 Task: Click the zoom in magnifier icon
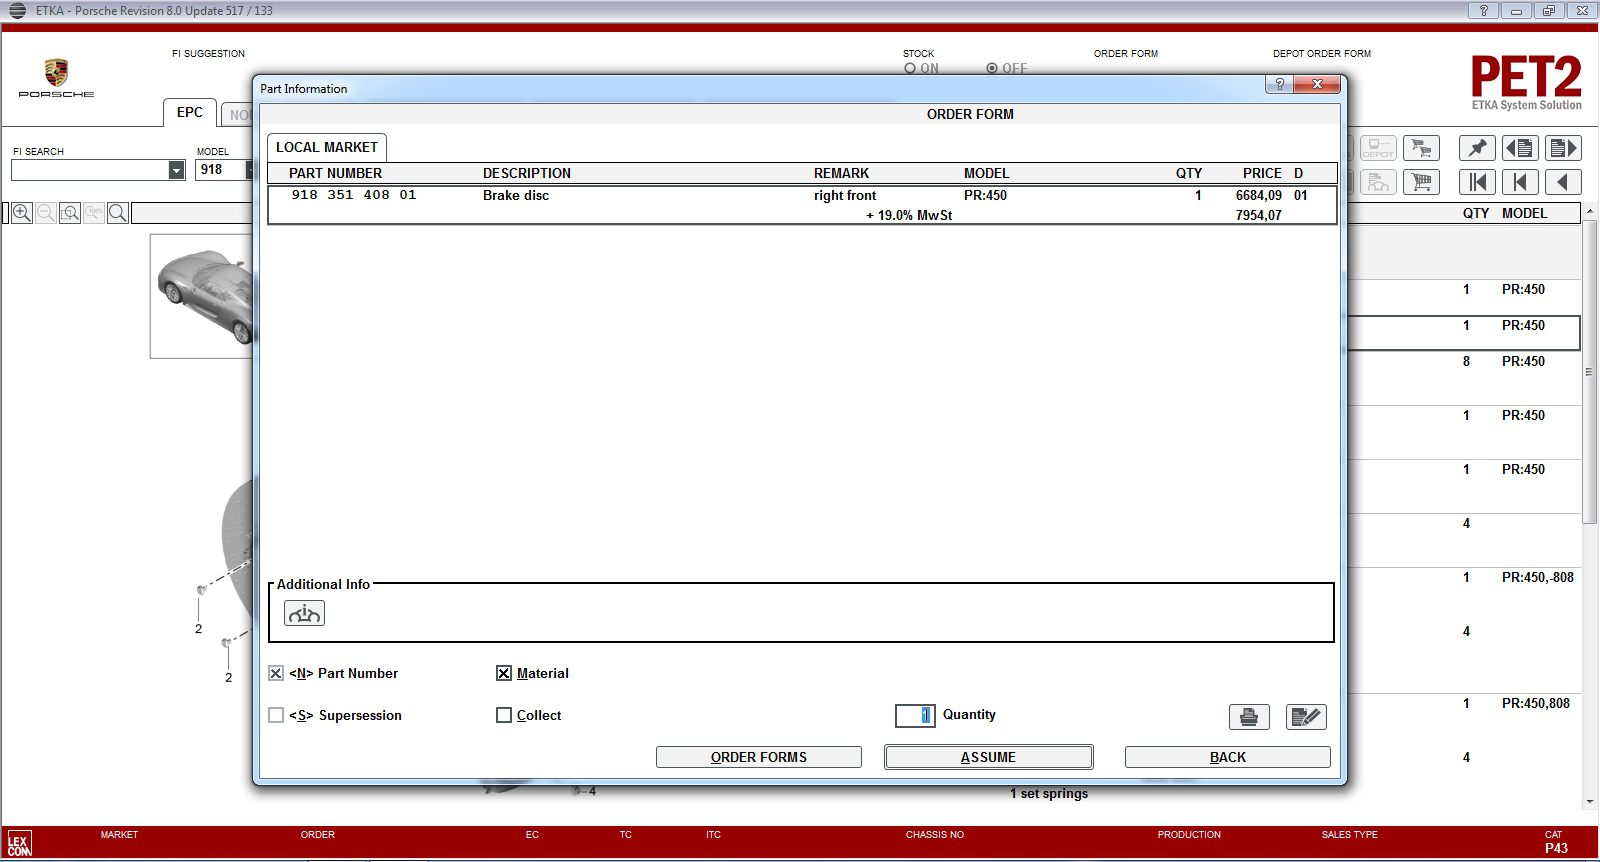coord(22,213)
